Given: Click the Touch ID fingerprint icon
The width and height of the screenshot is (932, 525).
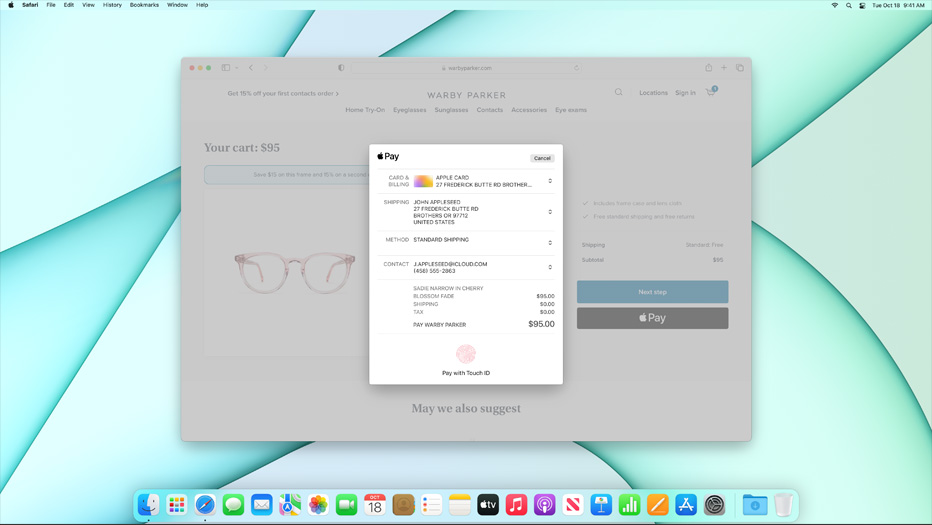Looking at the screenshot, I should [x=466, y=354].
